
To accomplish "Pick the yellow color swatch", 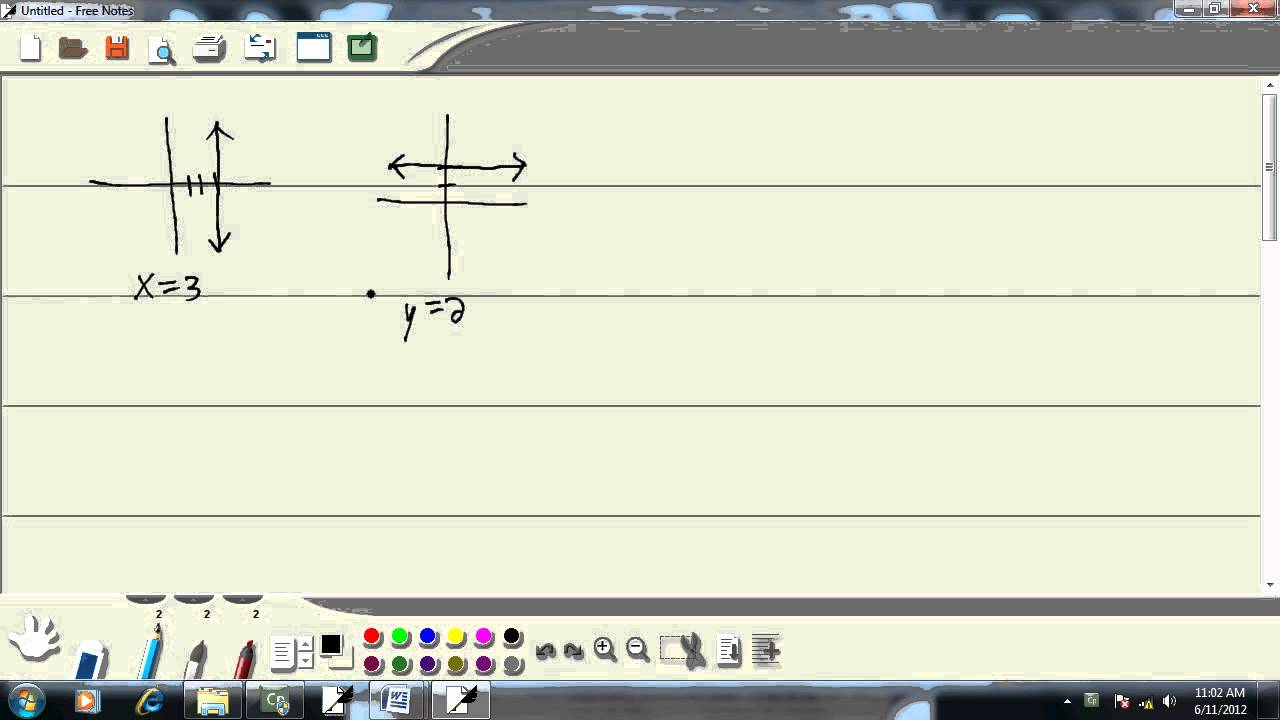I will coord(456,637).
